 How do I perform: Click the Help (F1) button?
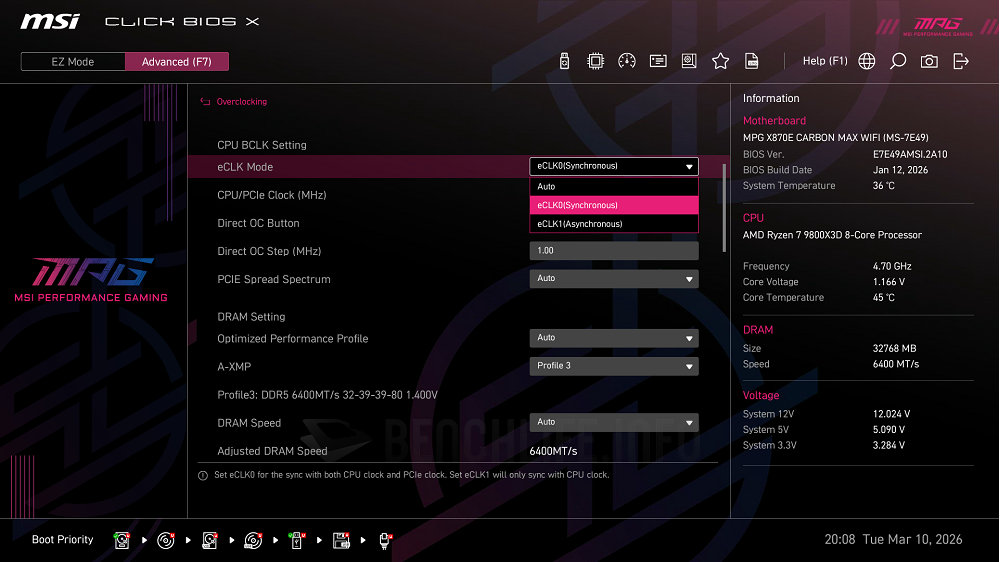[x=824, y=61]
